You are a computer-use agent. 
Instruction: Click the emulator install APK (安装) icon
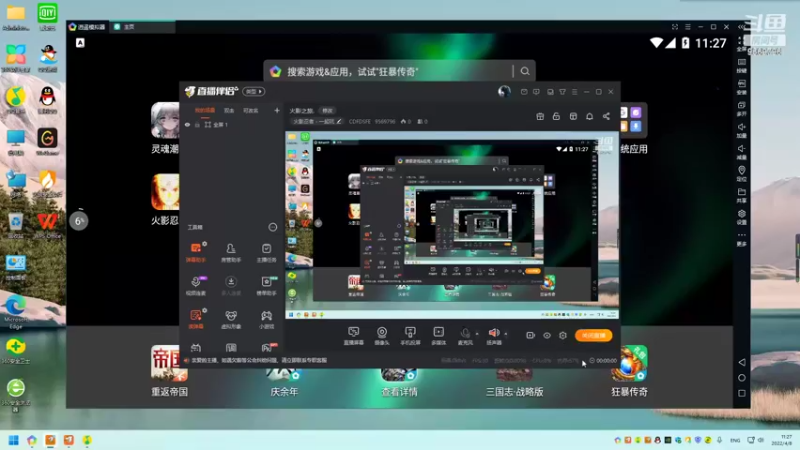[742, 86]
